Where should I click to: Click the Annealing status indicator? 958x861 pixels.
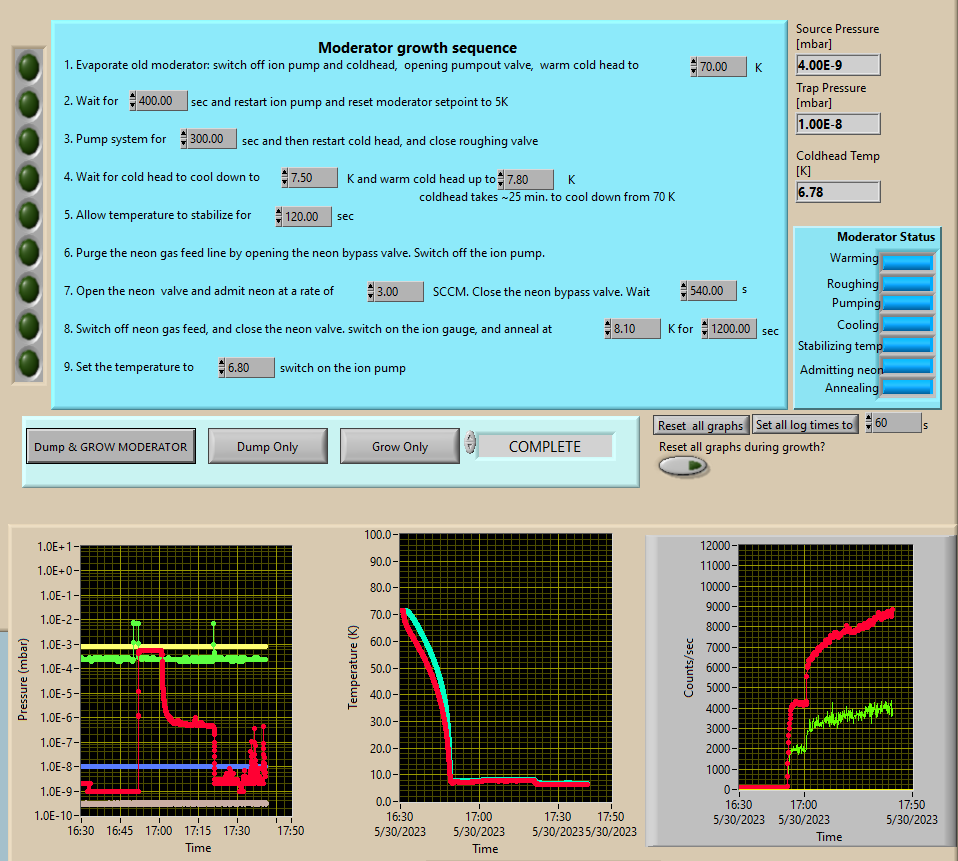click(907, 387)
